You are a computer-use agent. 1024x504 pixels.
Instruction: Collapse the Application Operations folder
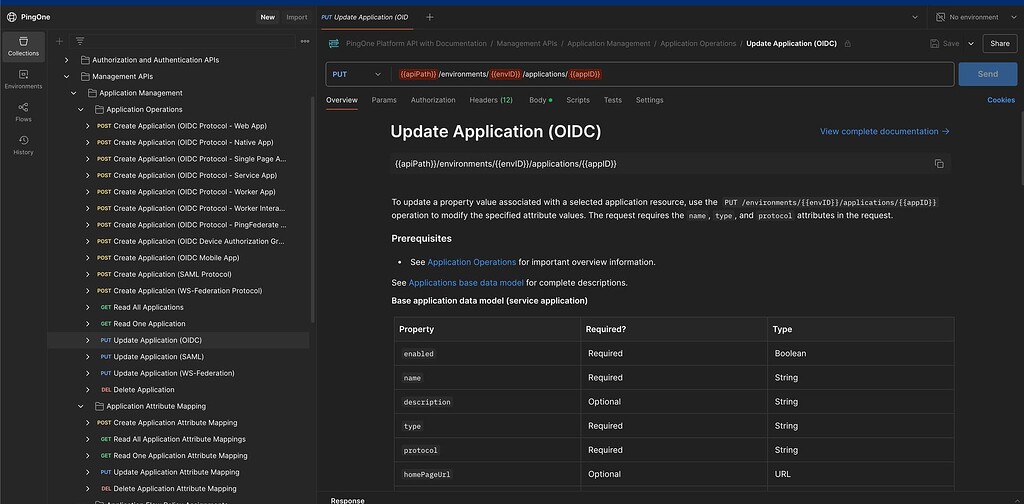point(81,109)
